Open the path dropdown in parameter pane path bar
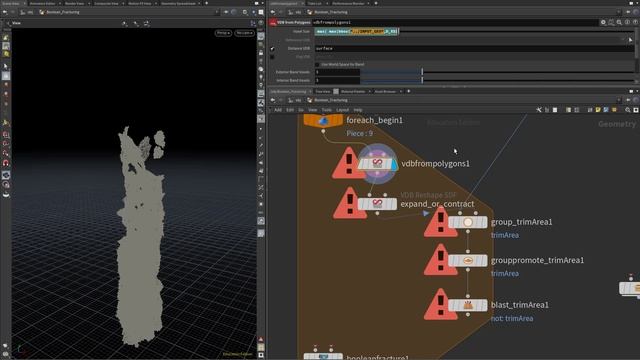 click(x=619, y=12)
